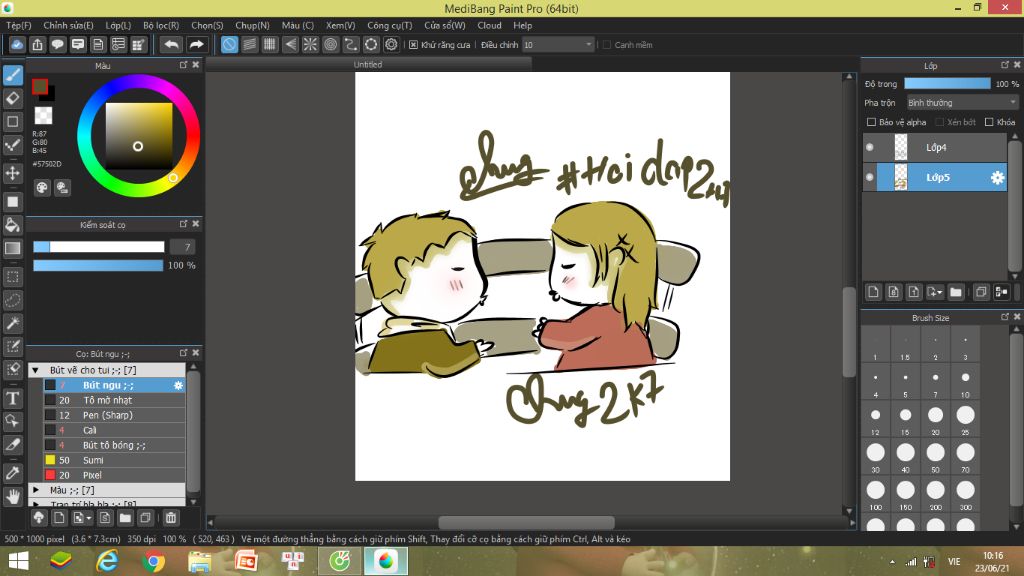The image size is (1024, 576).
Task: Enable Xén bớt checkbox
Action: [x=940, y=122]
